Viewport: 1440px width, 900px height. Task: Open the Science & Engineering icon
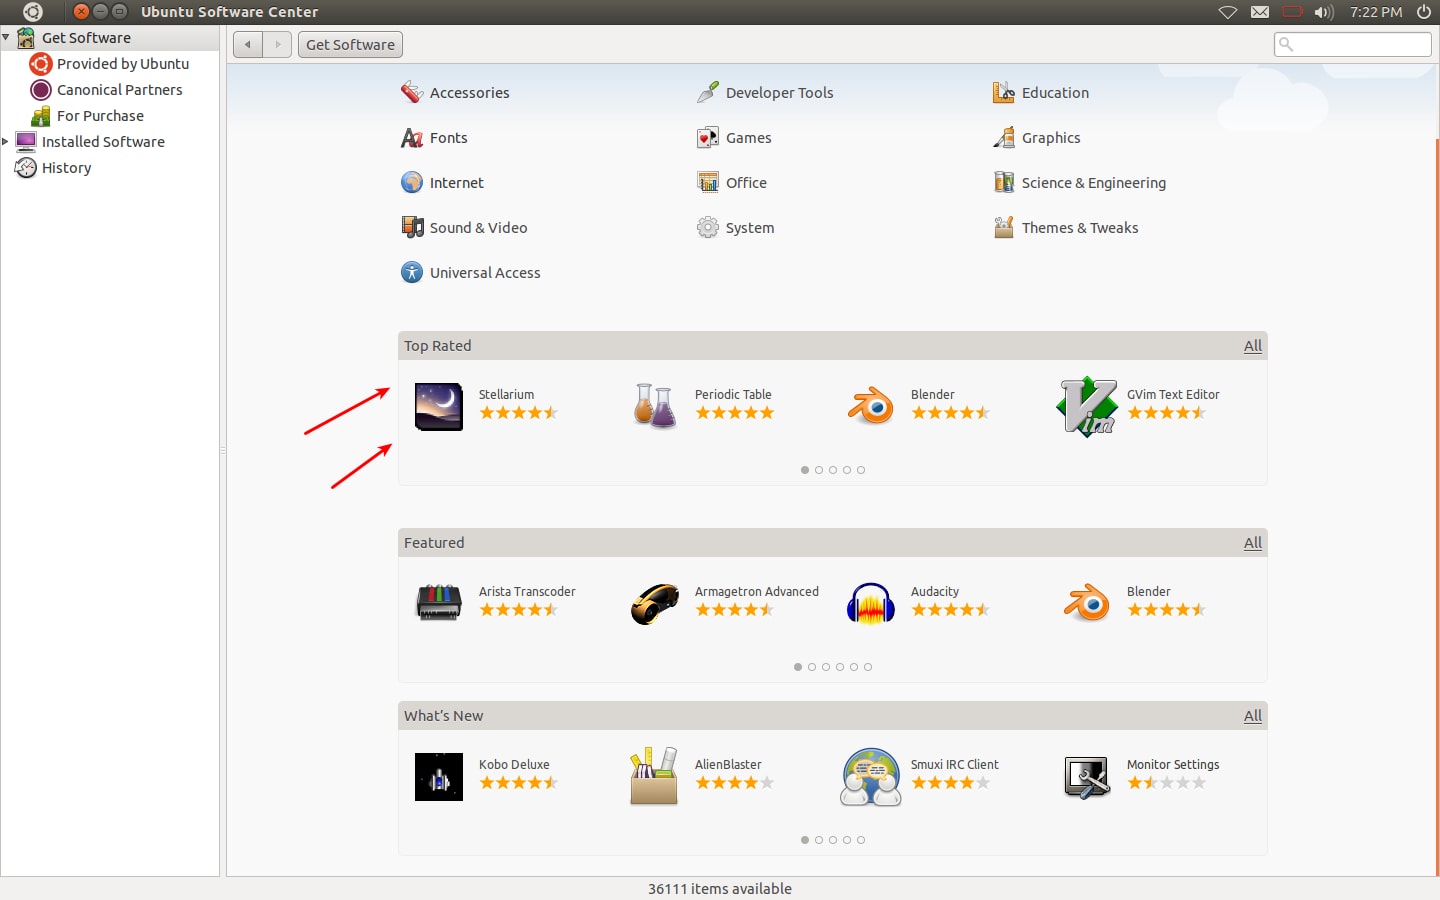[1004, 182]
